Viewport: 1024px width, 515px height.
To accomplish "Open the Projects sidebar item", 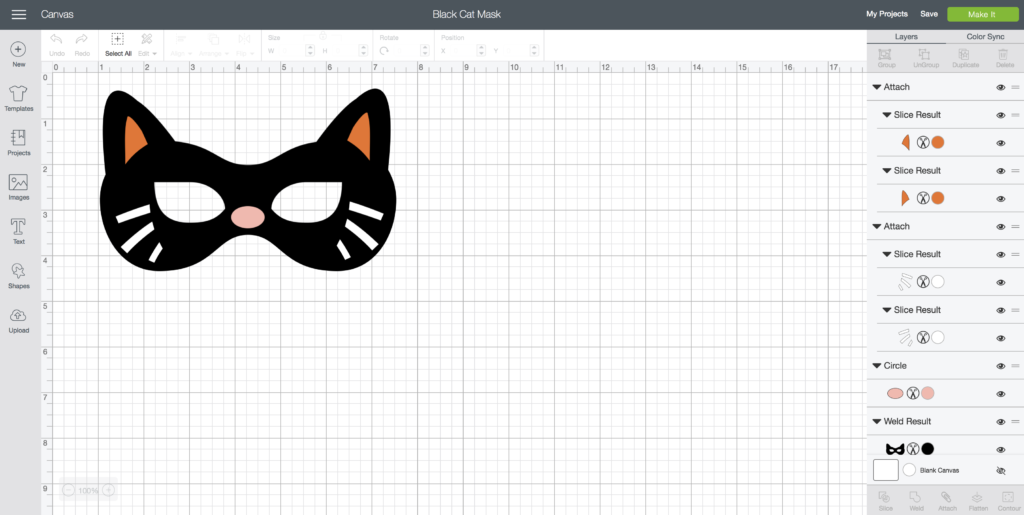I will [18, 142].
